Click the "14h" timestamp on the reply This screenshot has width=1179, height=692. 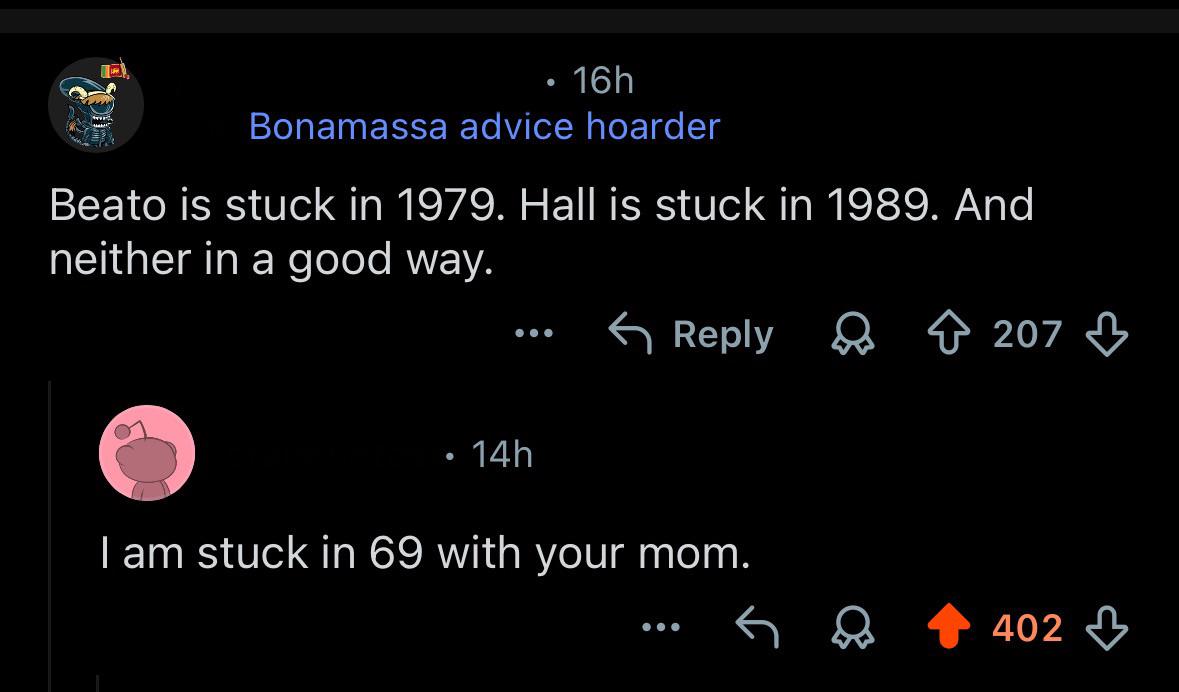[501, 453]
